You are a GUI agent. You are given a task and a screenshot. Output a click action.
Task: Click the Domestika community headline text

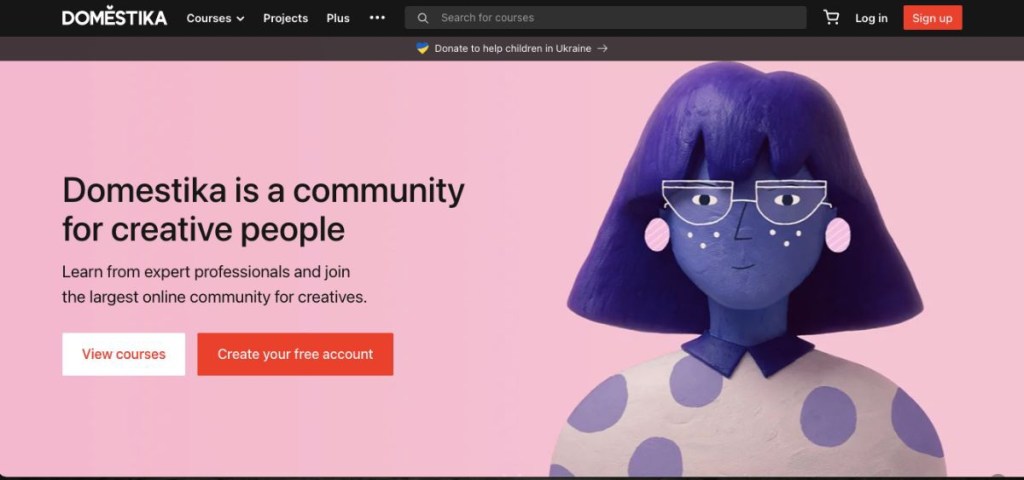point(263,209)
